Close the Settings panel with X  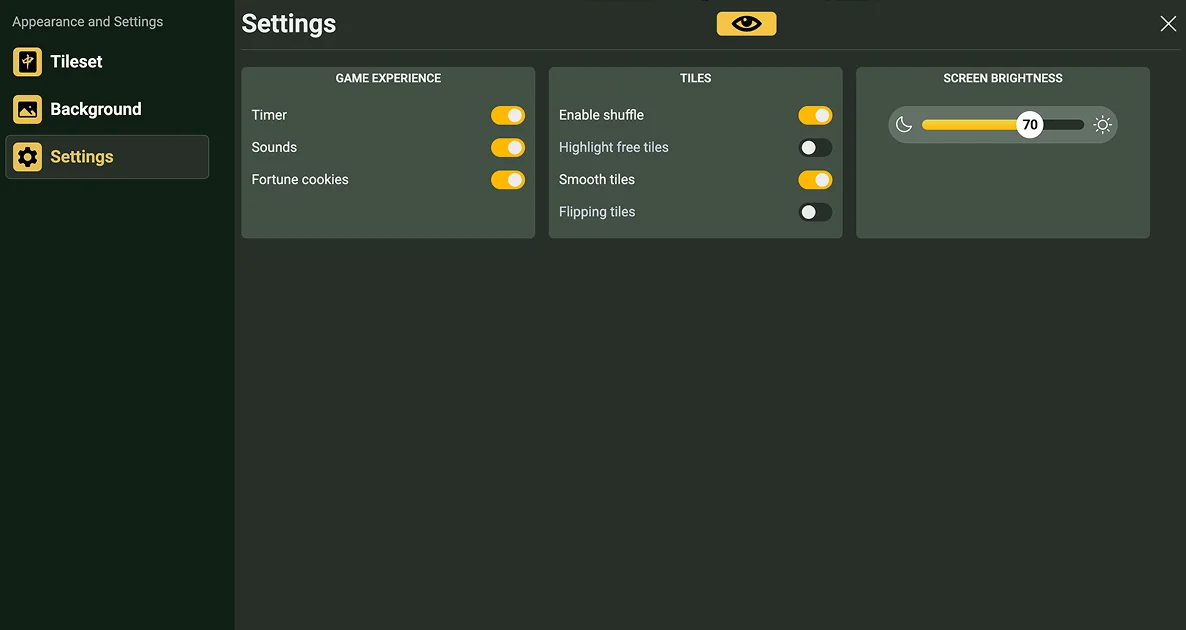click(x=1167, y=24)
